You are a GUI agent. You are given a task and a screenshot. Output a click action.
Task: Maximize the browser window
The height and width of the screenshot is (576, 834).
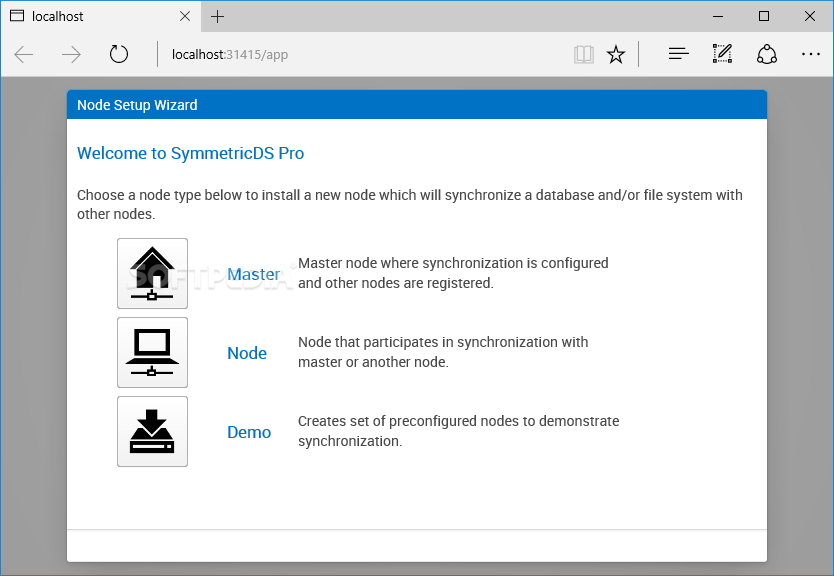[x=764, y=16]
